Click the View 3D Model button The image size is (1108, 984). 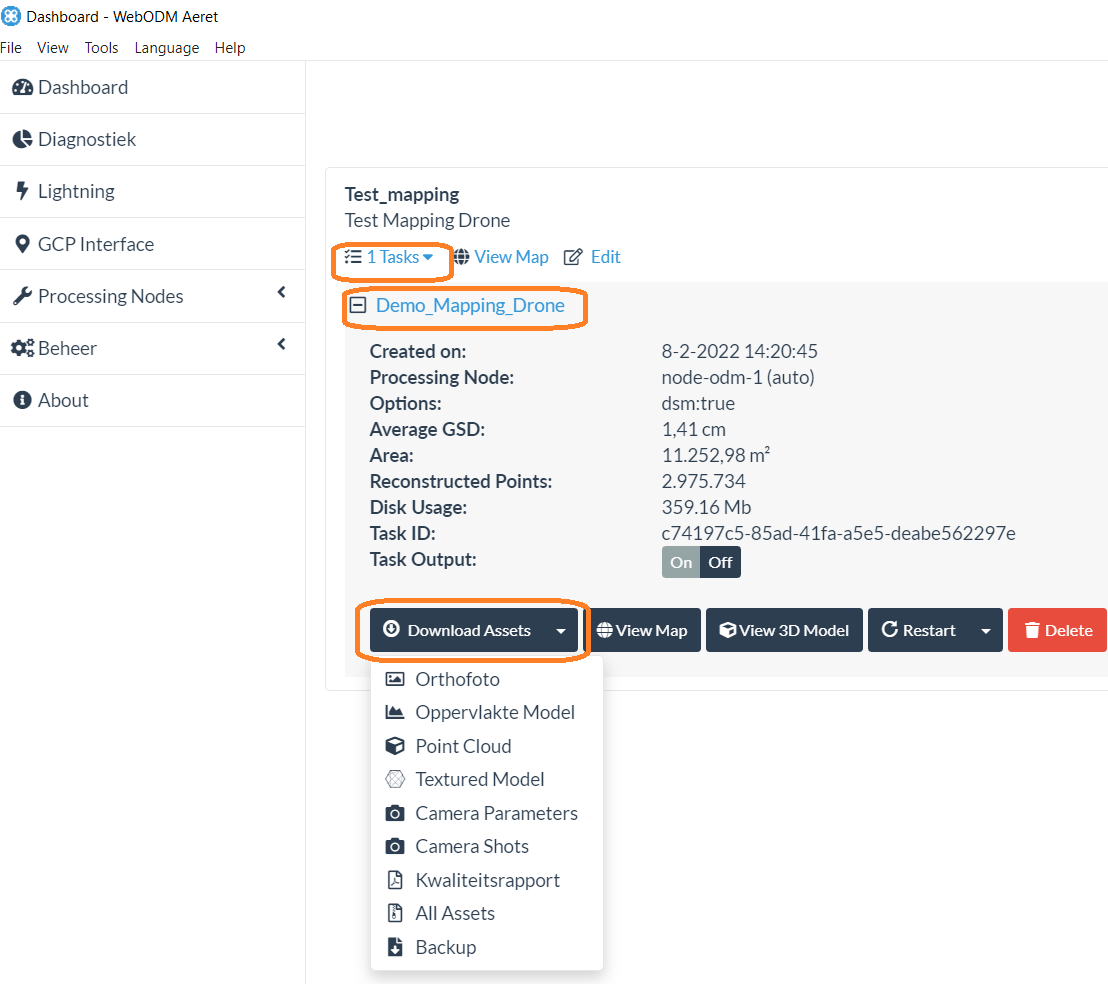tap(784, 630)
